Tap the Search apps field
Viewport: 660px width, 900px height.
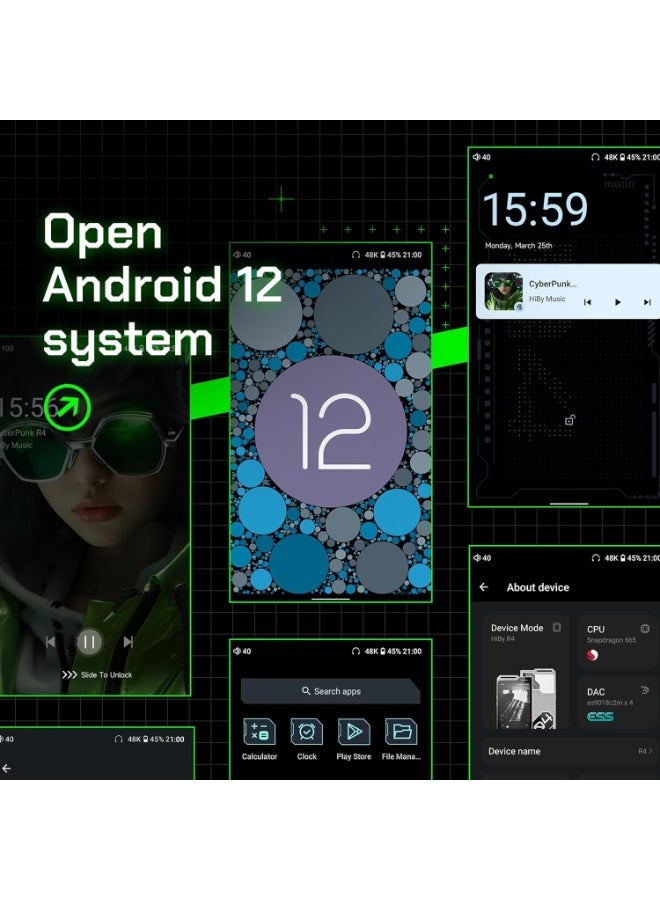[x=331, y=691]
